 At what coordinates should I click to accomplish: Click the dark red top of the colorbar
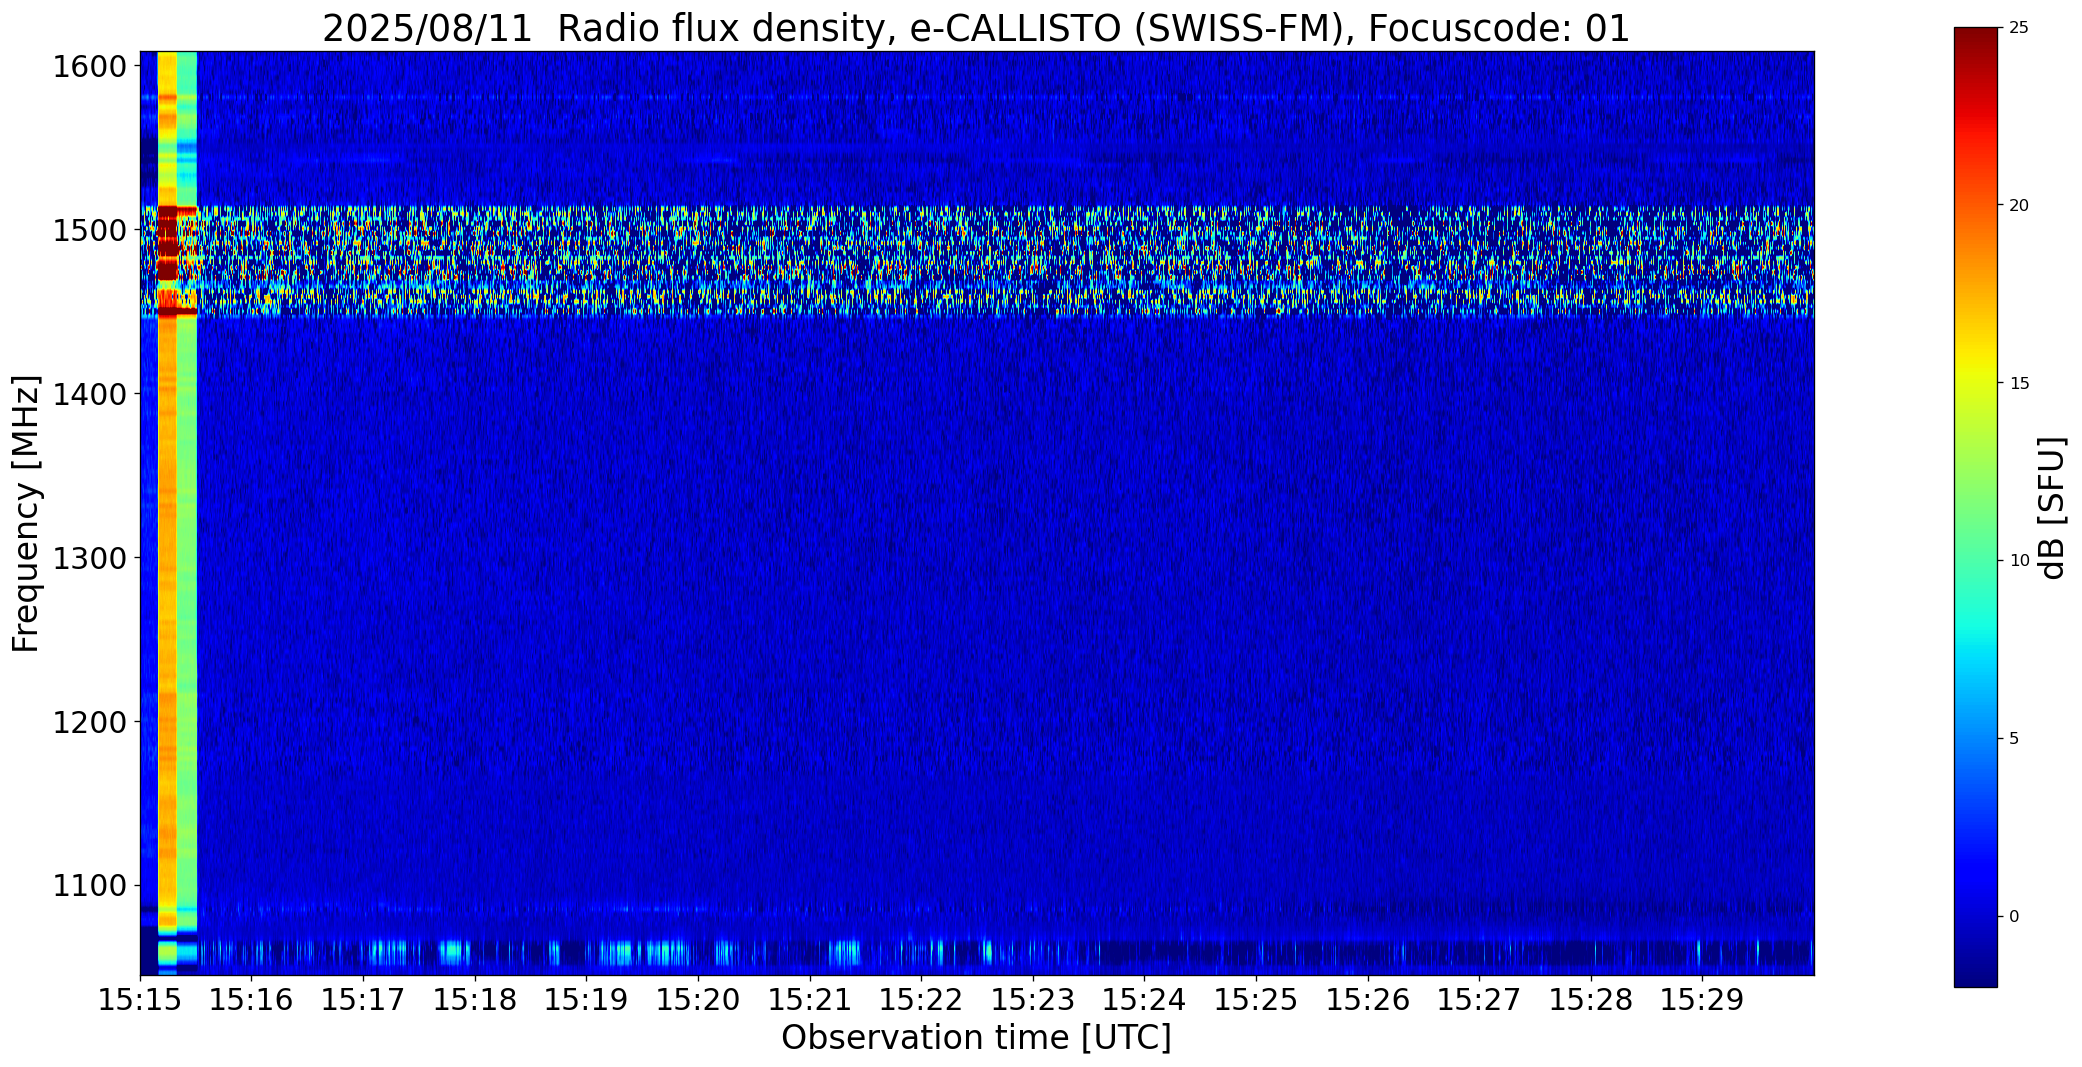pos(1975,45)
